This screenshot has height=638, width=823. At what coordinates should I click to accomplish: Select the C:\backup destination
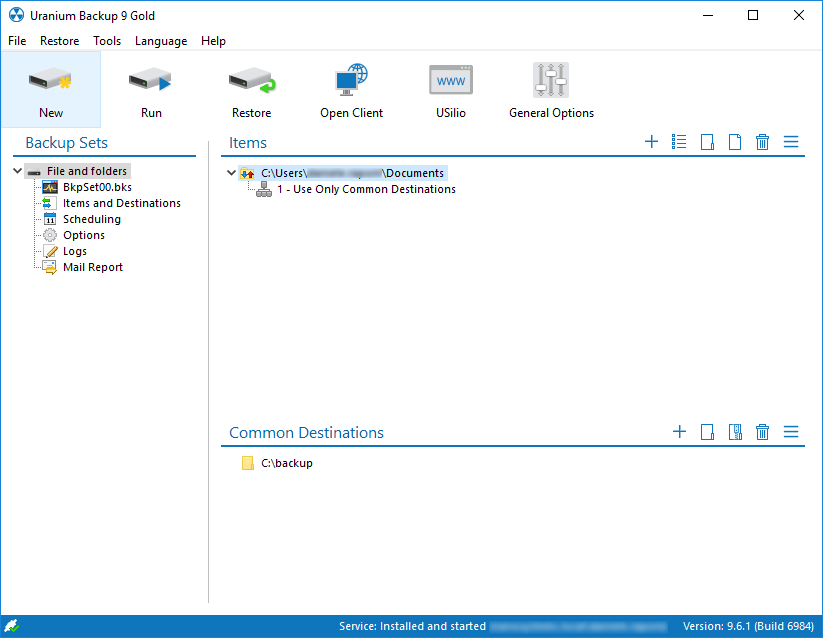click(286, 463)
